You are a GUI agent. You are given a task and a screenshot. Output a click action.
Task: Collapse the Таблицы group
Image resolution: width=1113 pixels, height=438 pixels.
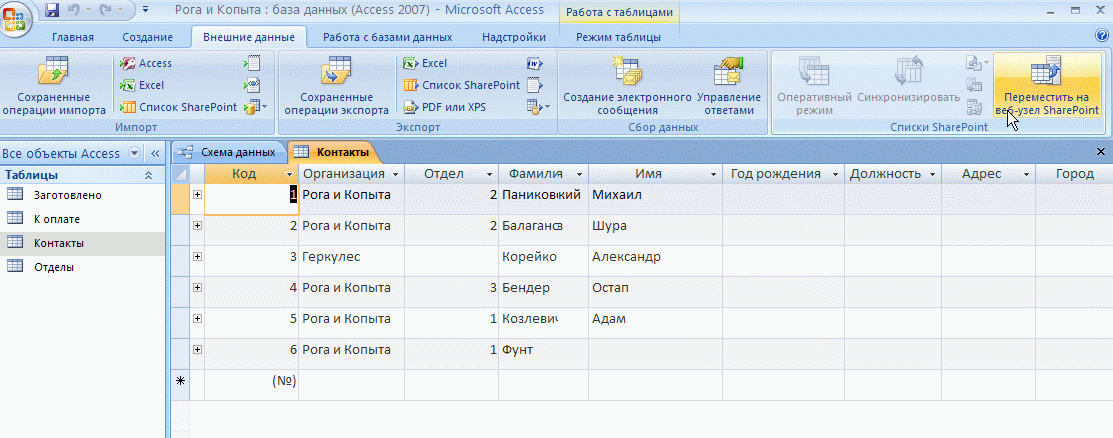(148, 175)
